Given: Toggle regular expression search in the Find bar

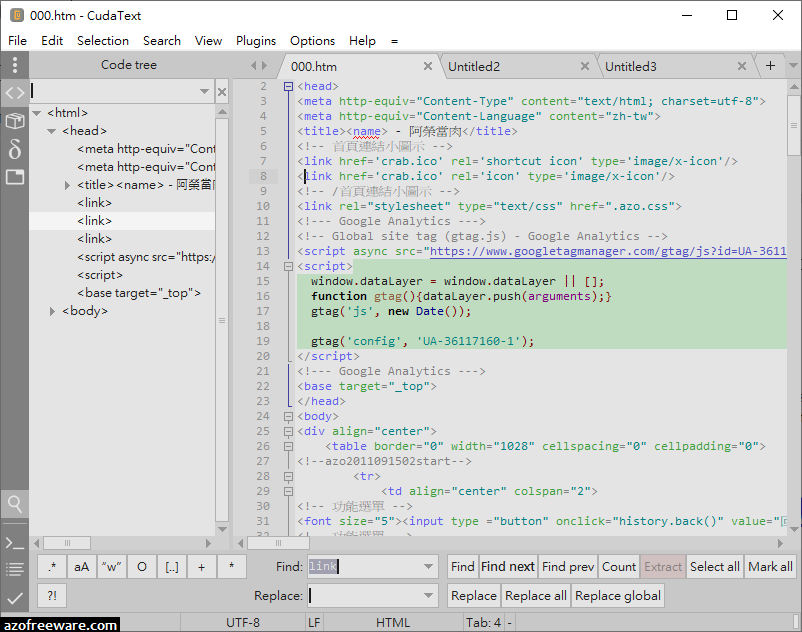Looking at the screenshot, I should (x=53, y=566).
